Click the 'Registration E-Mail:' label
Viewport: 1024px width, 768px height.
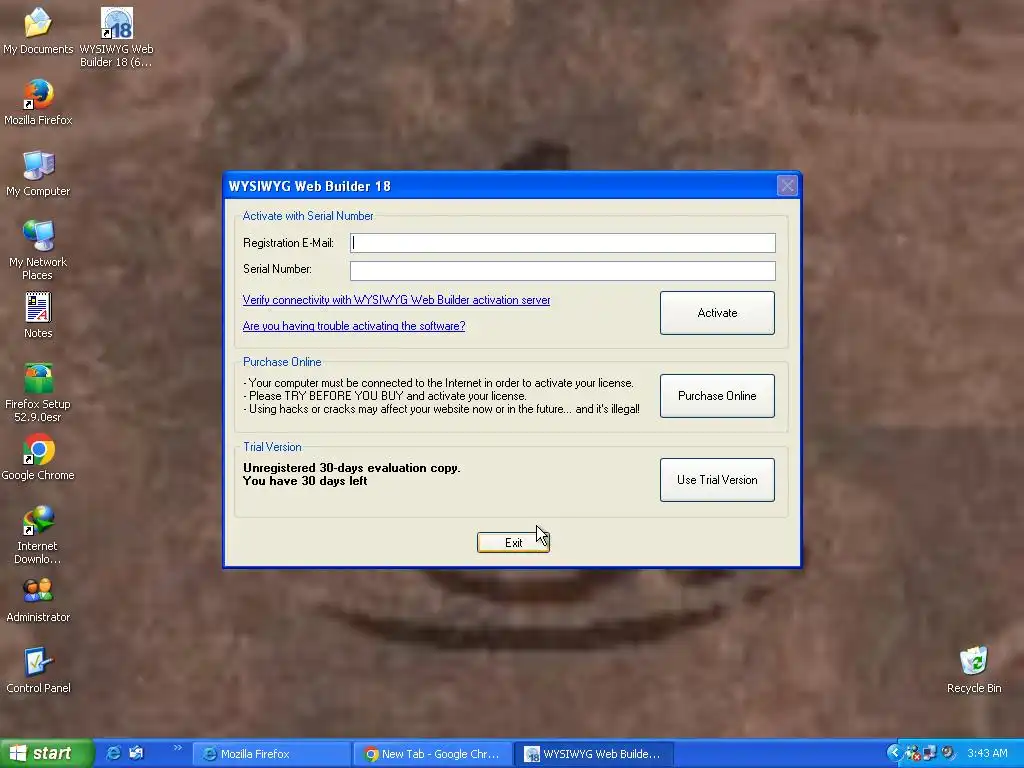288,243
